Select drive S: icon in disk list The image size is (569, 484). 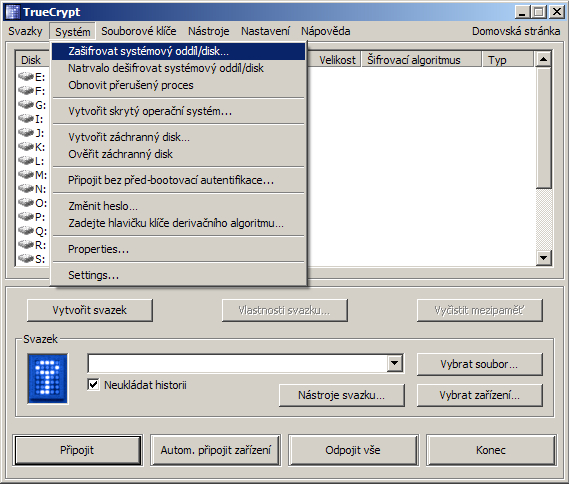point(26,259)
